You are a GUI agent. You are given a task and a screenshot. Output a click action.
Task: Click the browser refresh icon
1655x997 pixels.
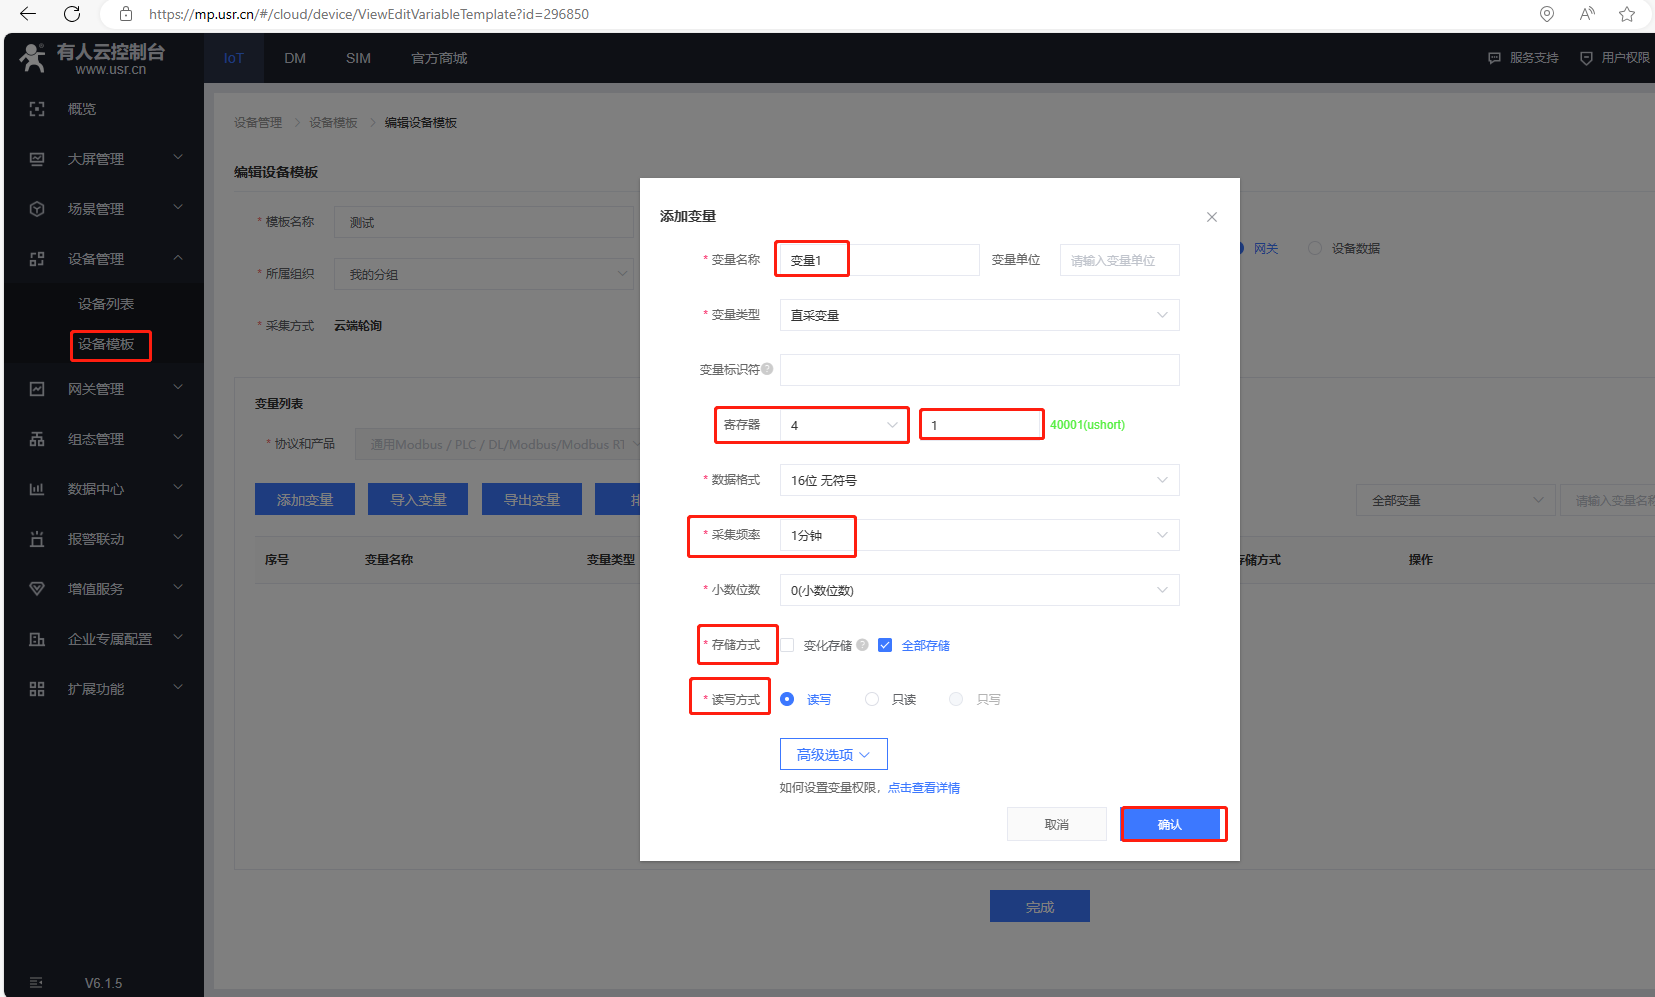pos(72,14)
